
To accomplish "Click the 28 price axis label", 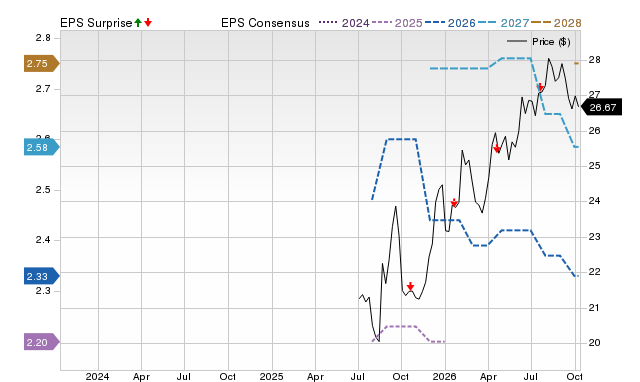I will (x=594, y=60).
